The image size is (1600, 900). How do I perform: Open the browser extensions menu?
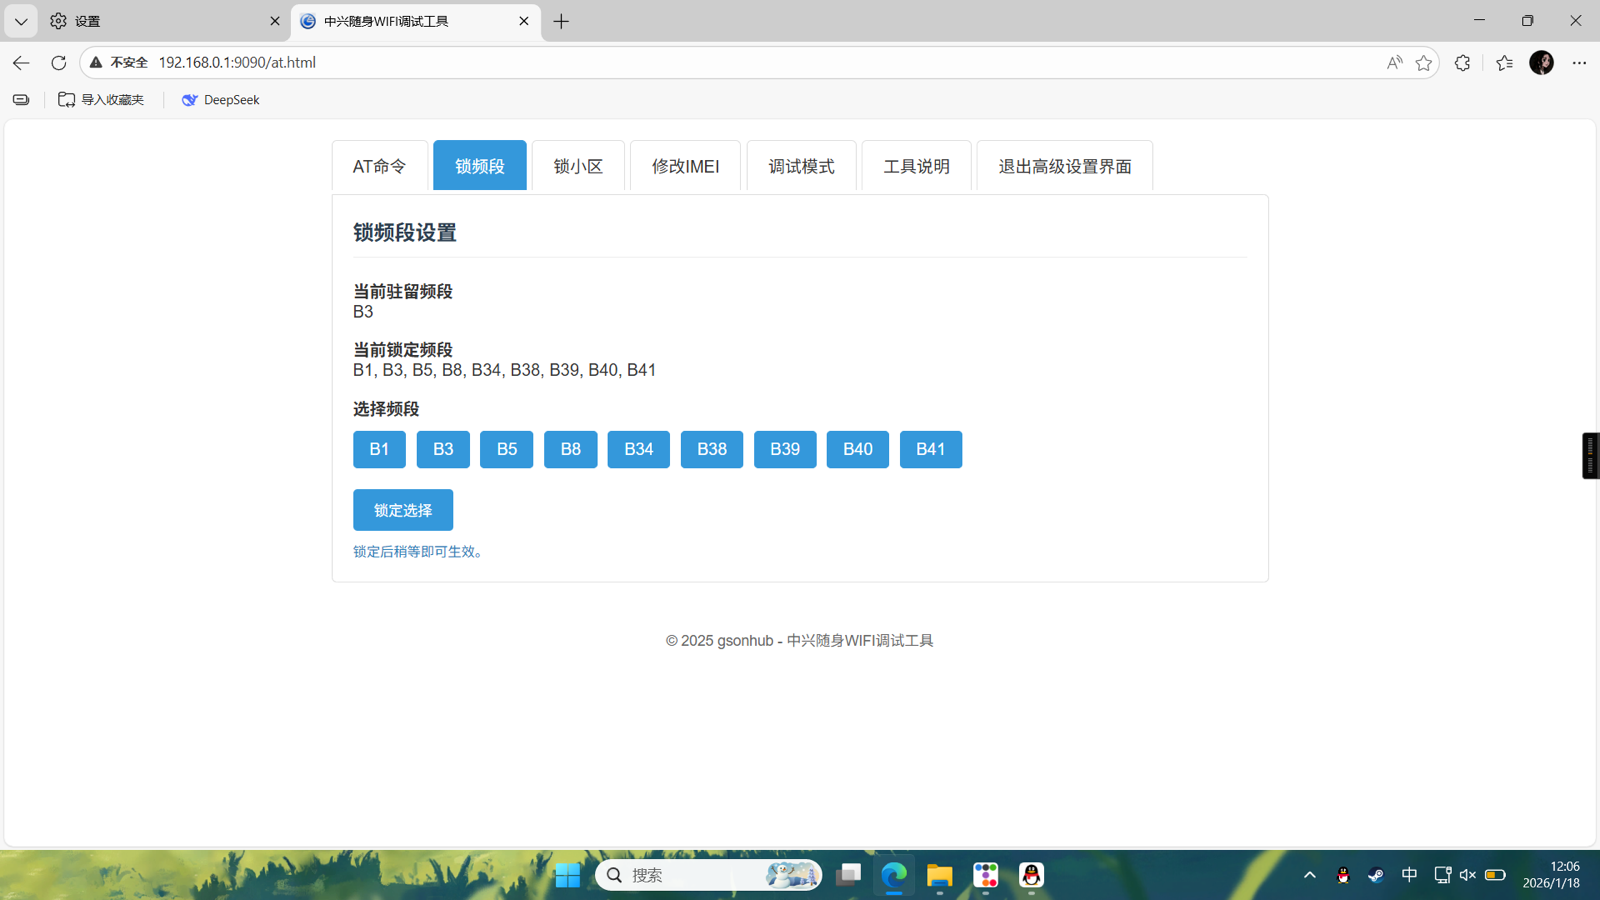[x=1462, y=62]
